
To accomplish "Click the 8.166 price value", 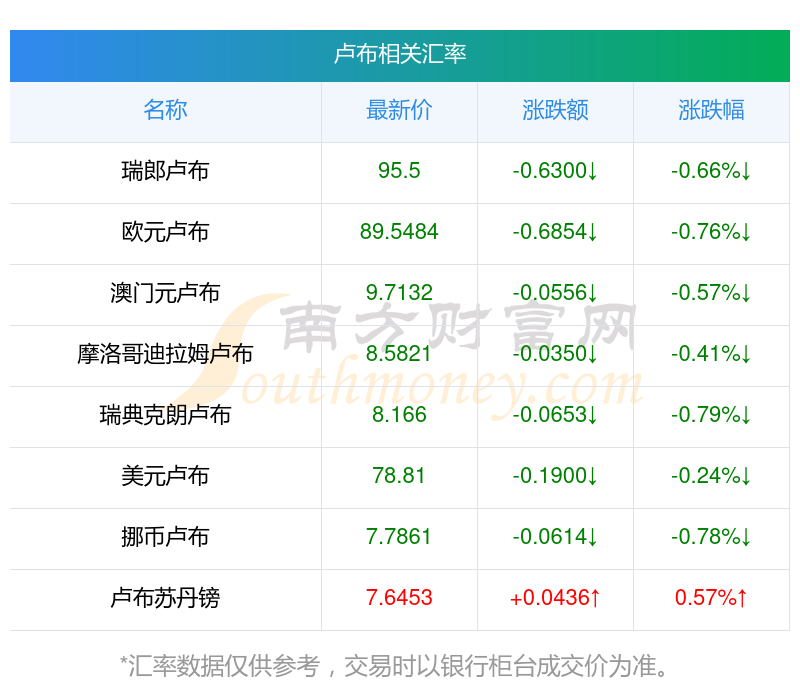I will click(399, 415).
